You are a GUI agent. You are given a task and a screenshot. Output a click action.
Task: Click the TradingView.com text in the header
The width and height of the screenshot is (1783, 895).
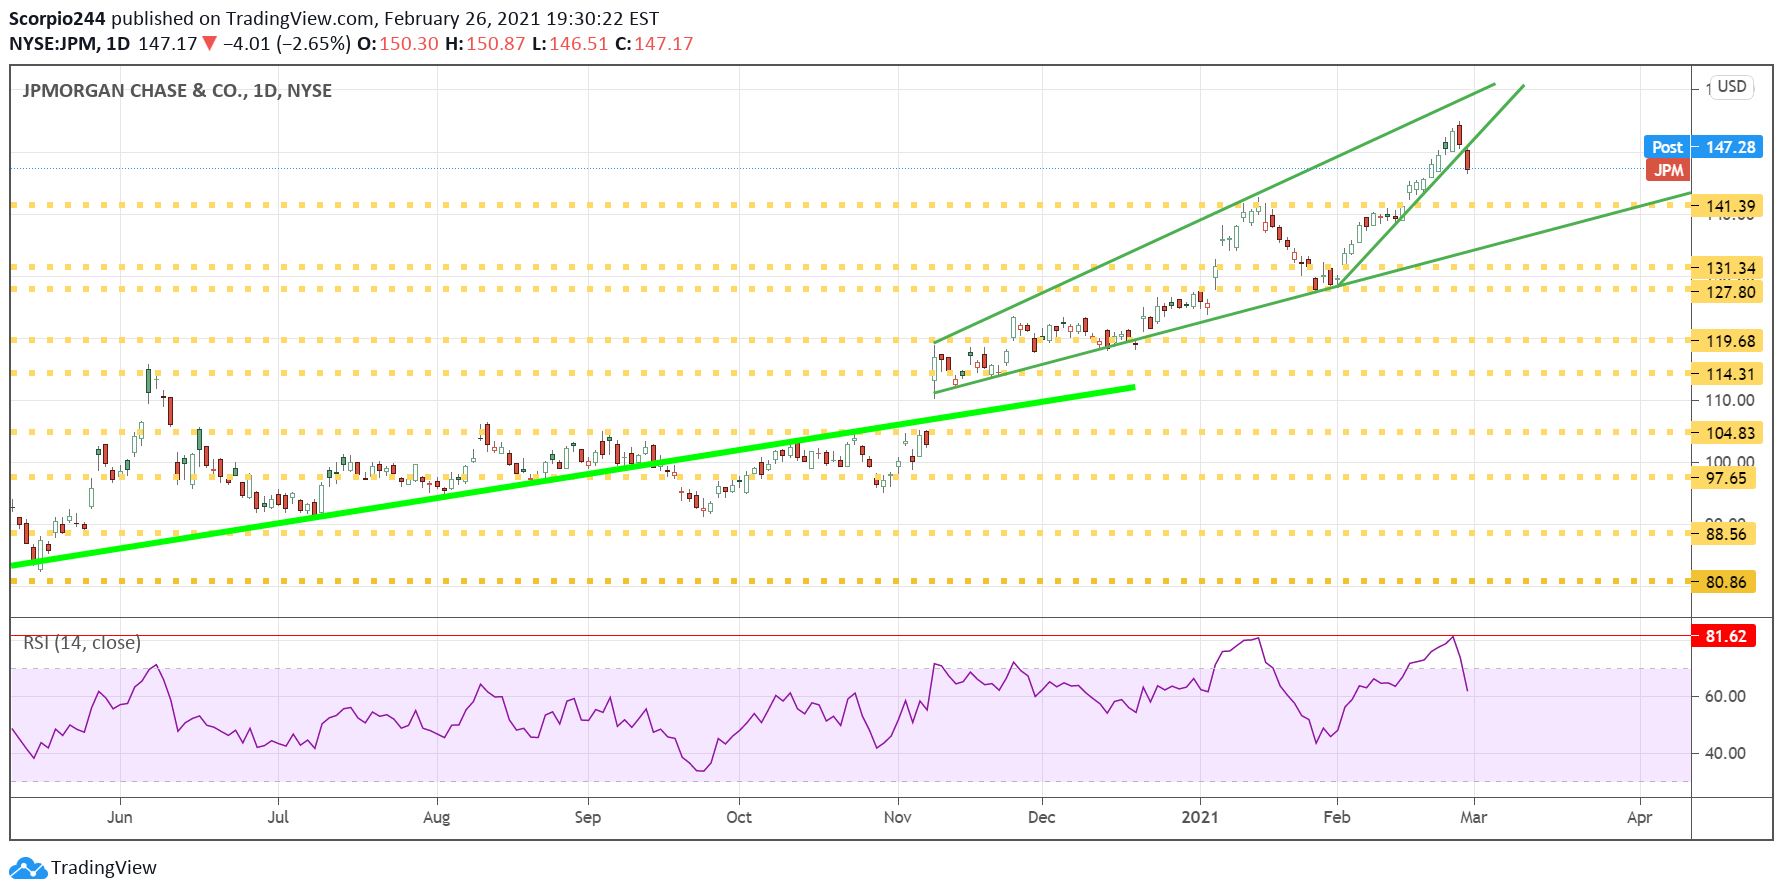pyautogui.click(x=299, y=19)
